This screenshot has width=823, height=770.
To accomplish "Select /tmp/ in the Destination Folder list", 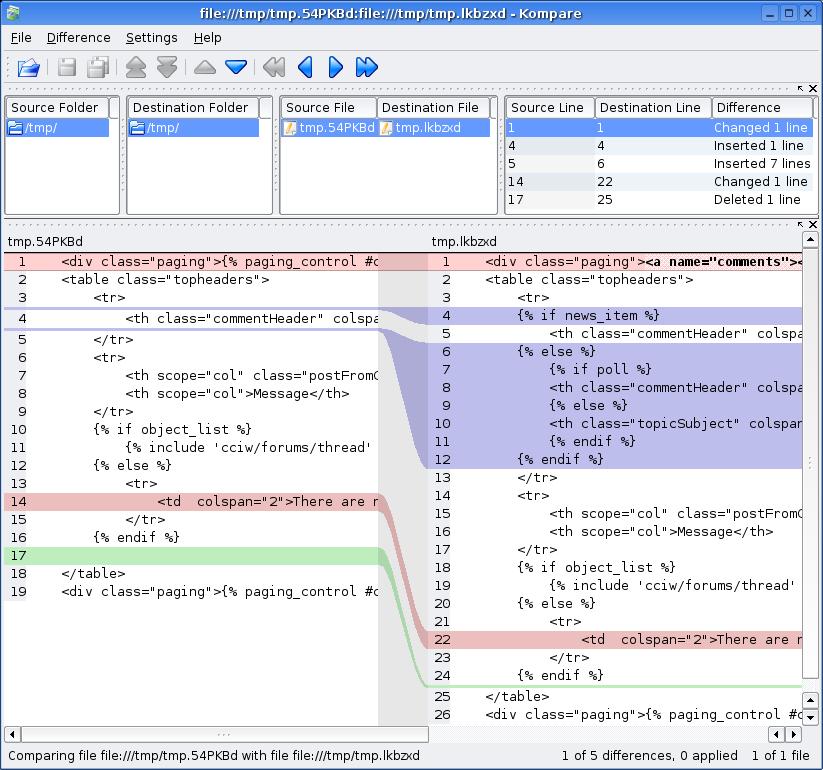I will pos(194,128).
